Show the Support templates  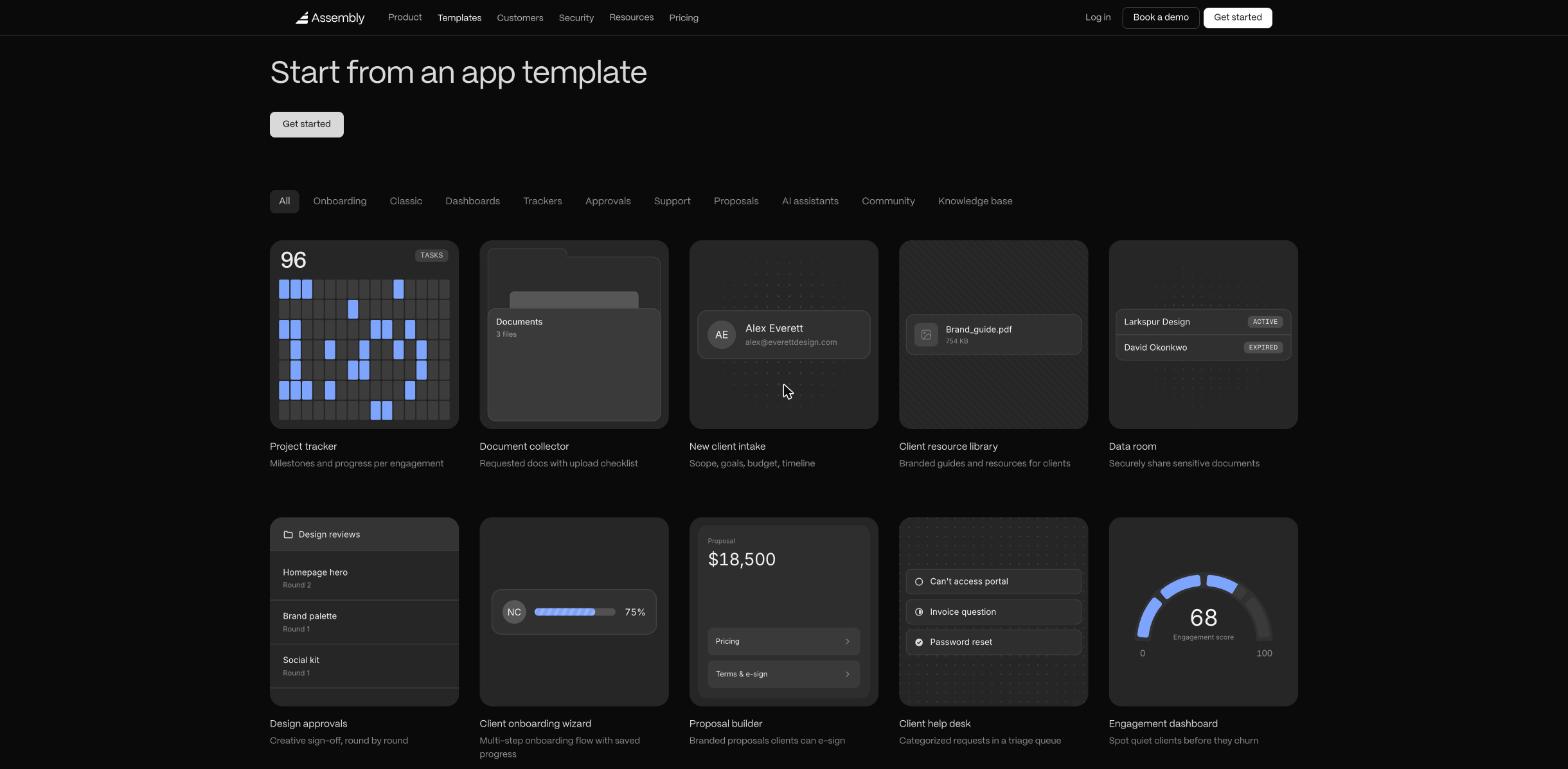(x=672, y=201)
